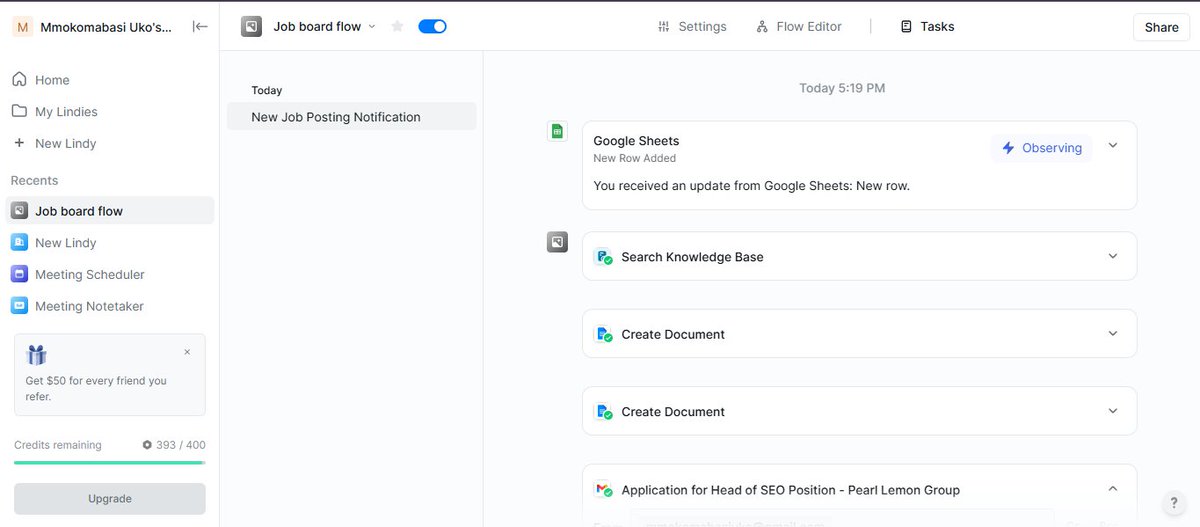The image size is (1200, 527).
Task: Star the Job board flow
Action: [397, 27]
